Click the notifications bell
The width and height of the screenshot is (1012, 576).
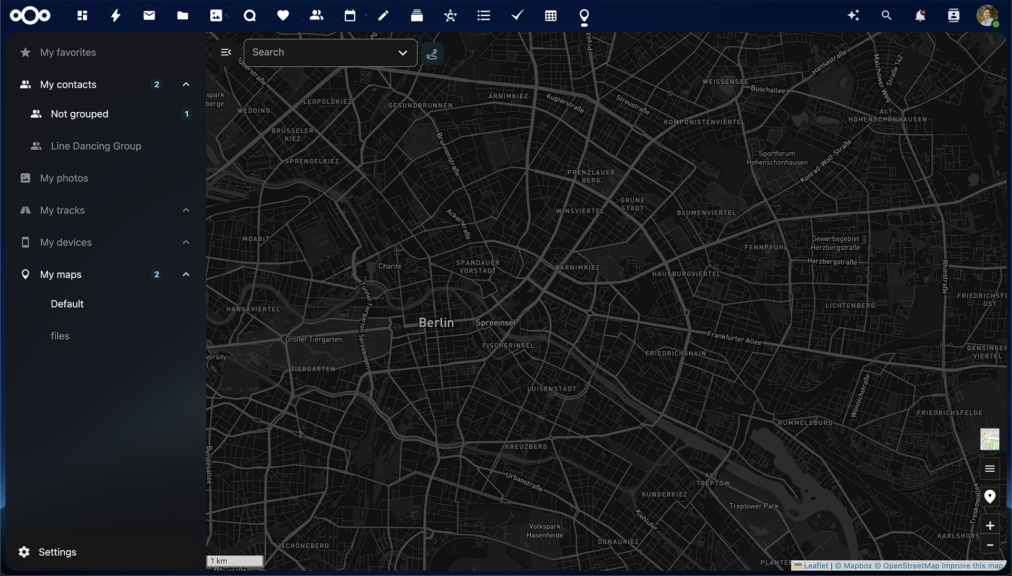[919, 15]
